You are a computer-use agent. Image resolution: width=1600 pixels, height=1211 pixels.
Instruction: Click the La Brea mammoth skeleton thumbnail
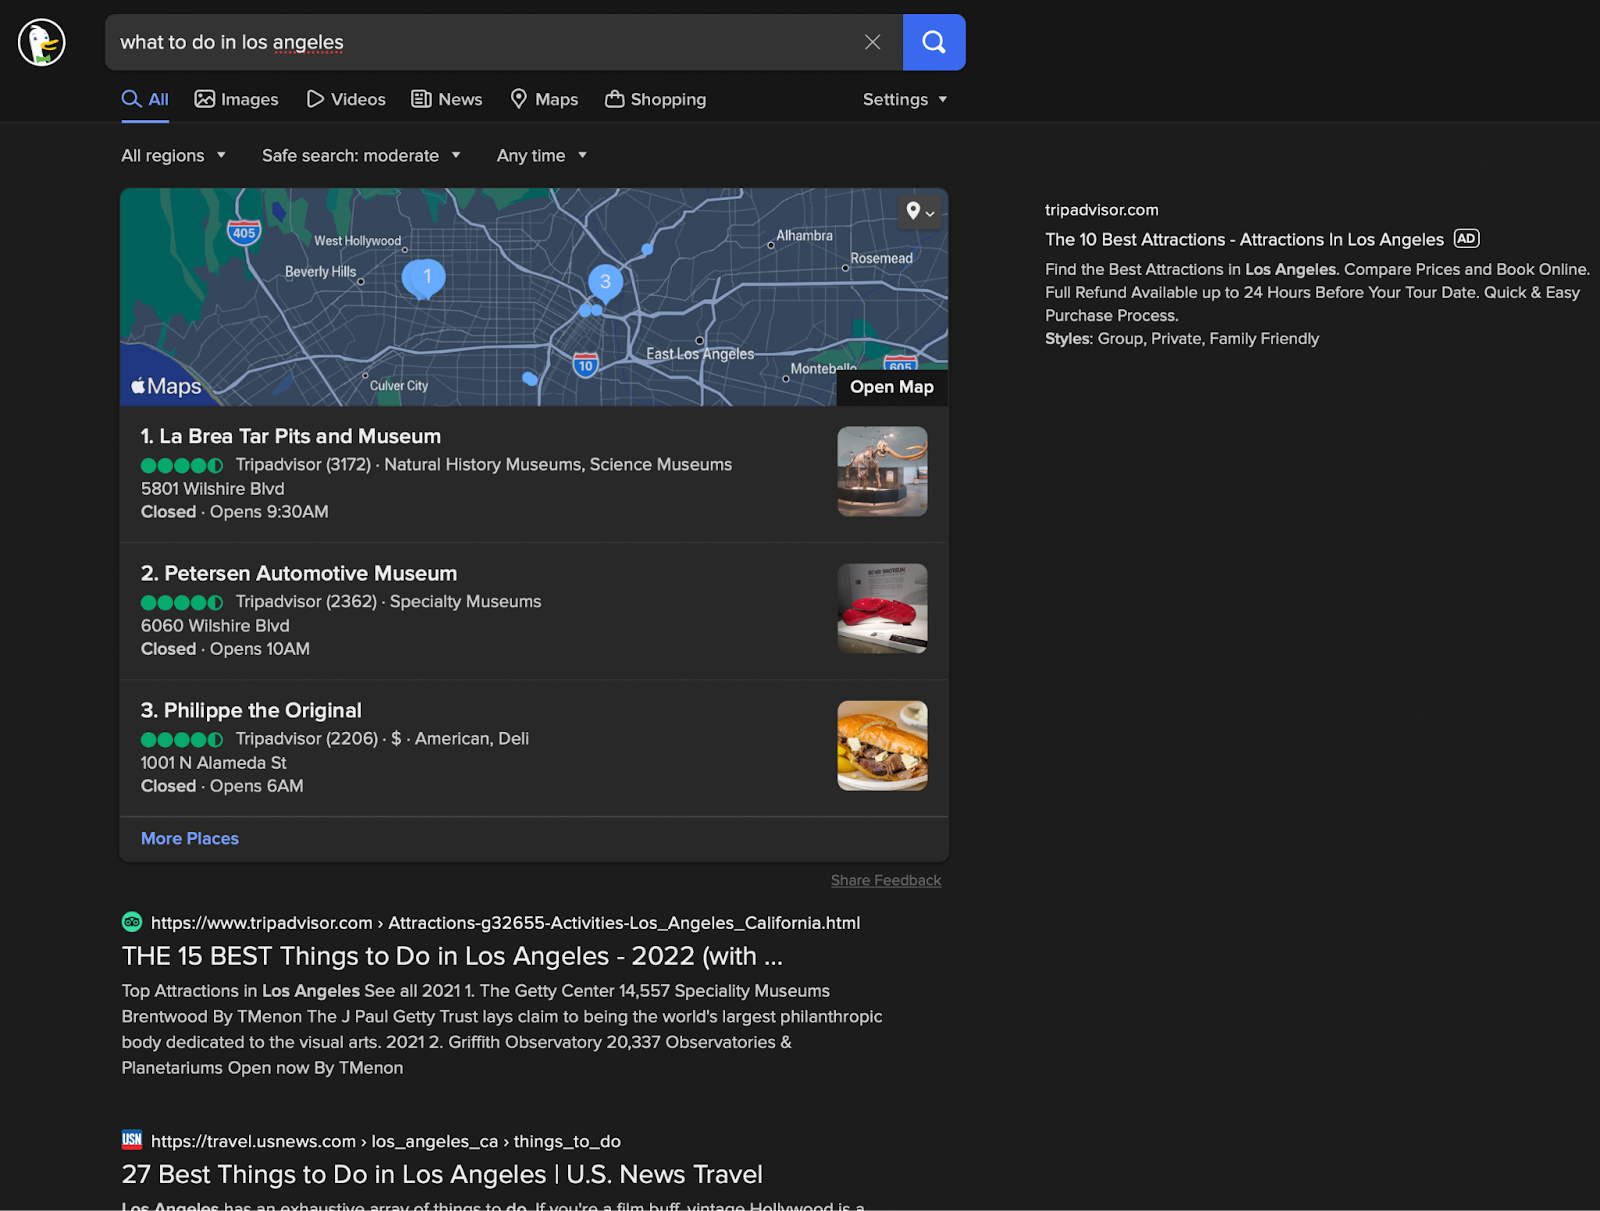882,471
